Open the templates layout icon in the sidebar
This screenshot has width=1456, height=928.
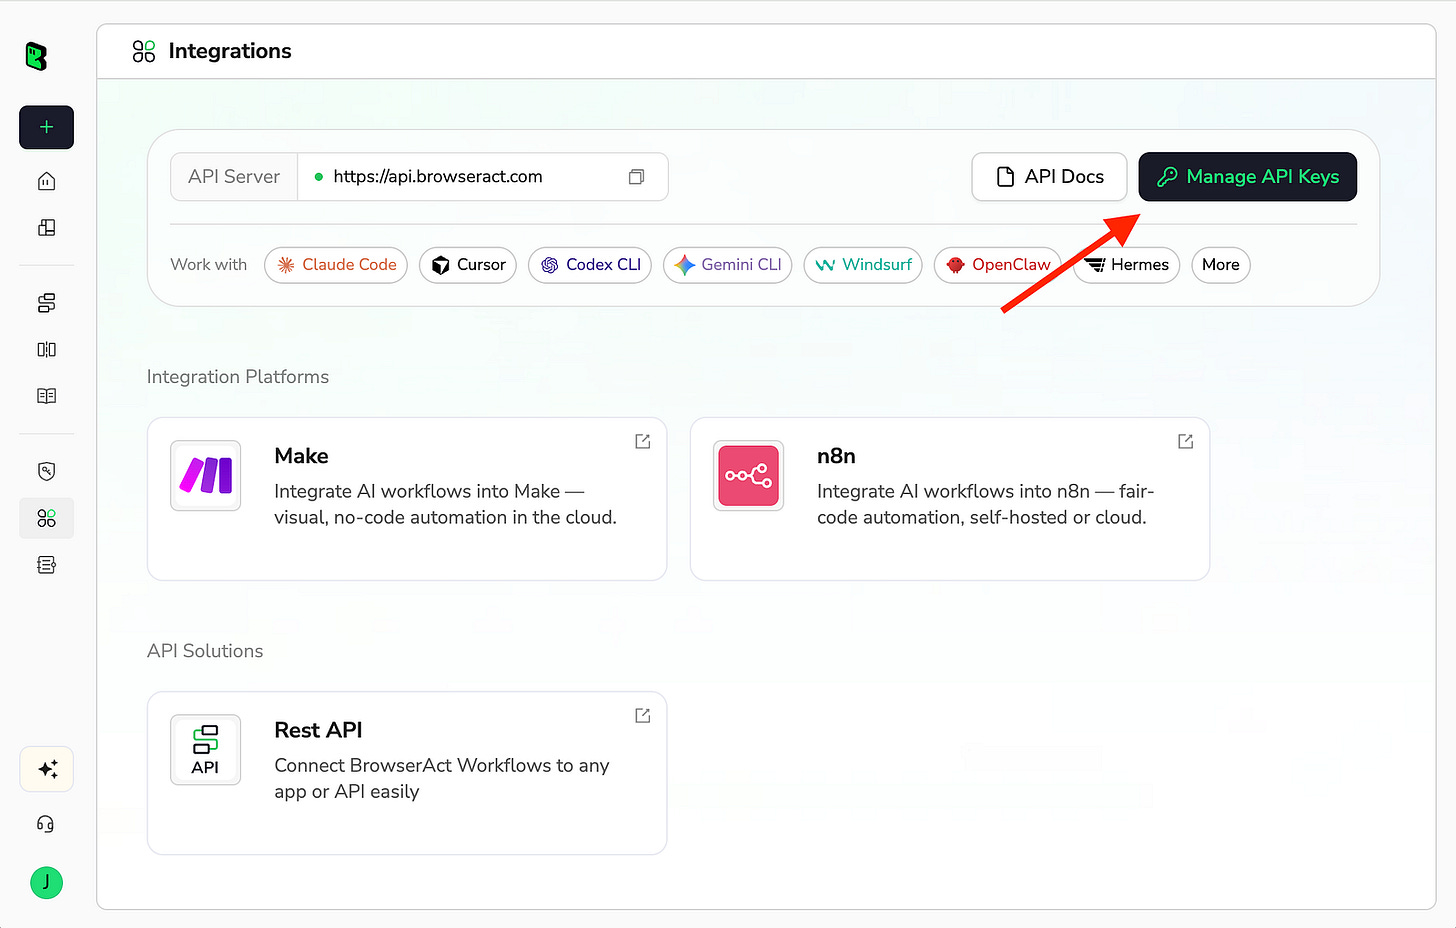click(46, 227)
